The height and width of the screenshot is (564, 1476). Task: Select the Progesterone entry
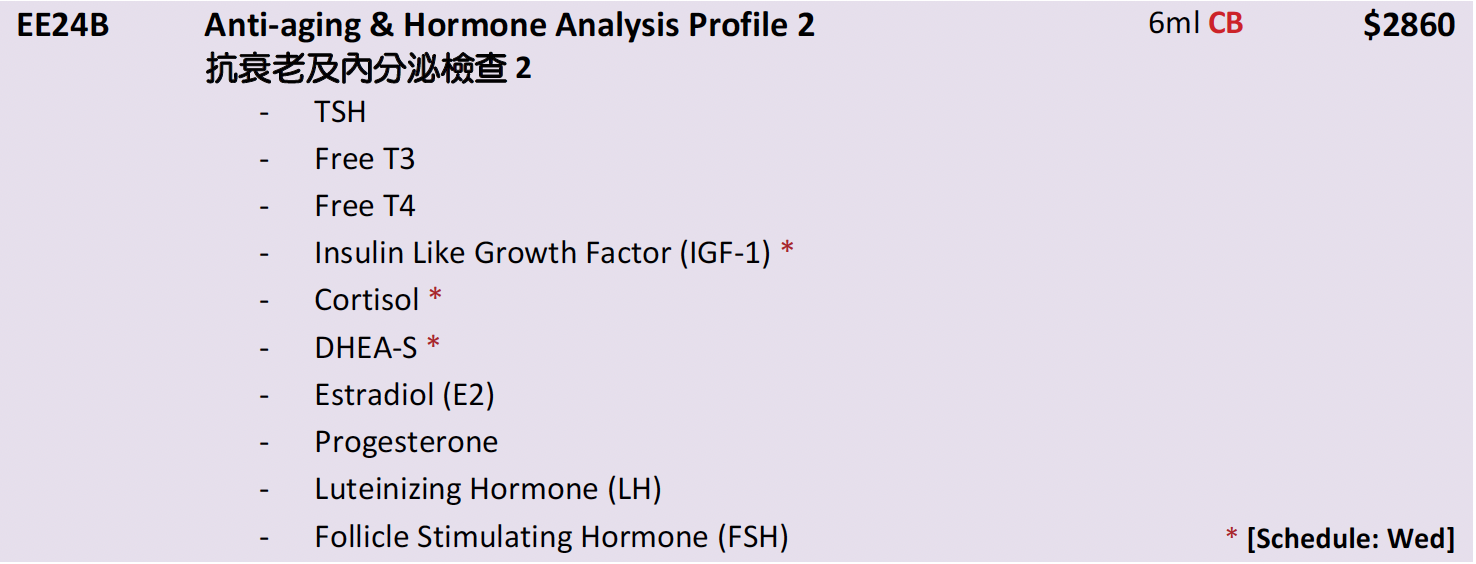click(406, 442)
